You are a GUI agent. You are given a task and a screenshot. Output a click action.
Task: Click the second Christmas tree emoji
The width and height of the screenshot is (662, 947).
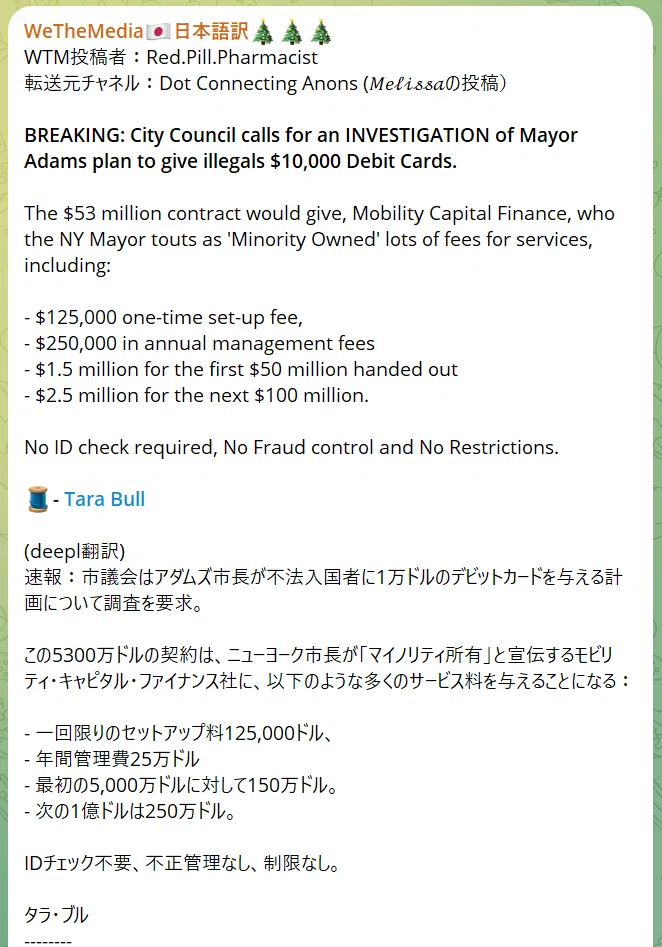(292, 32)
